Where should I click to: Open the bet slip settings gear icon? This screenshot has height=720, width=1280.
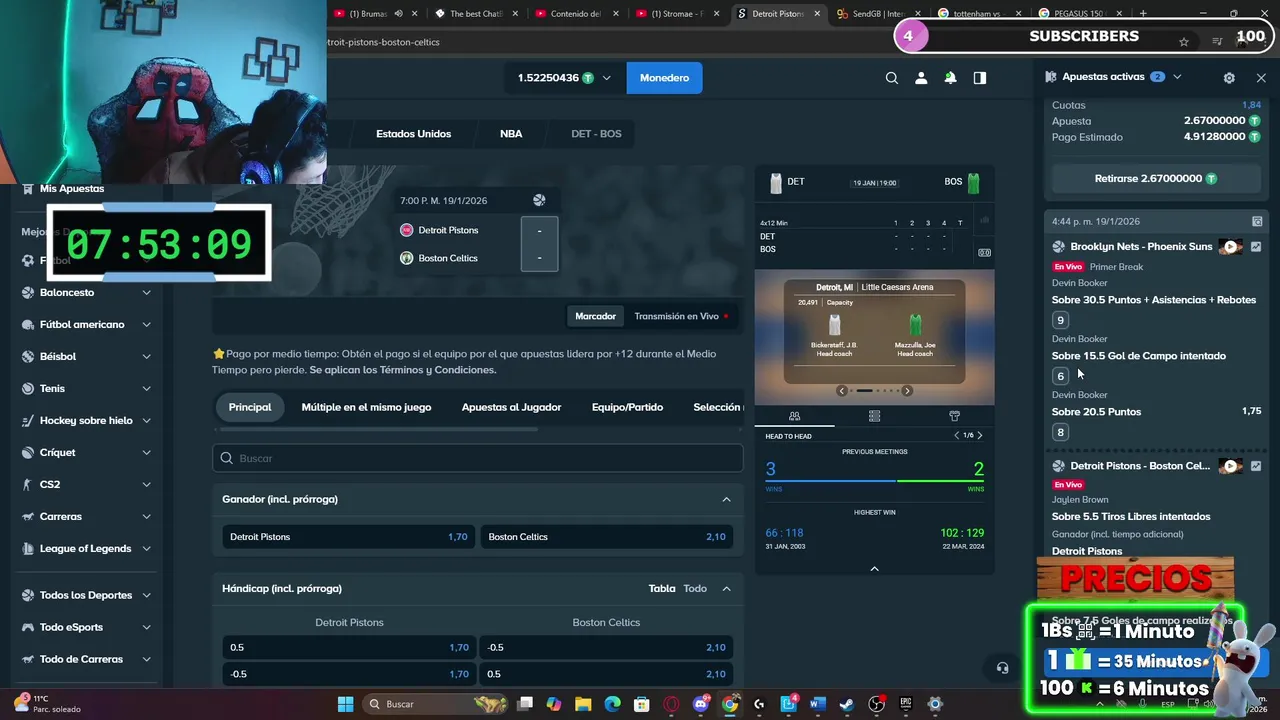coord(1229,77)
